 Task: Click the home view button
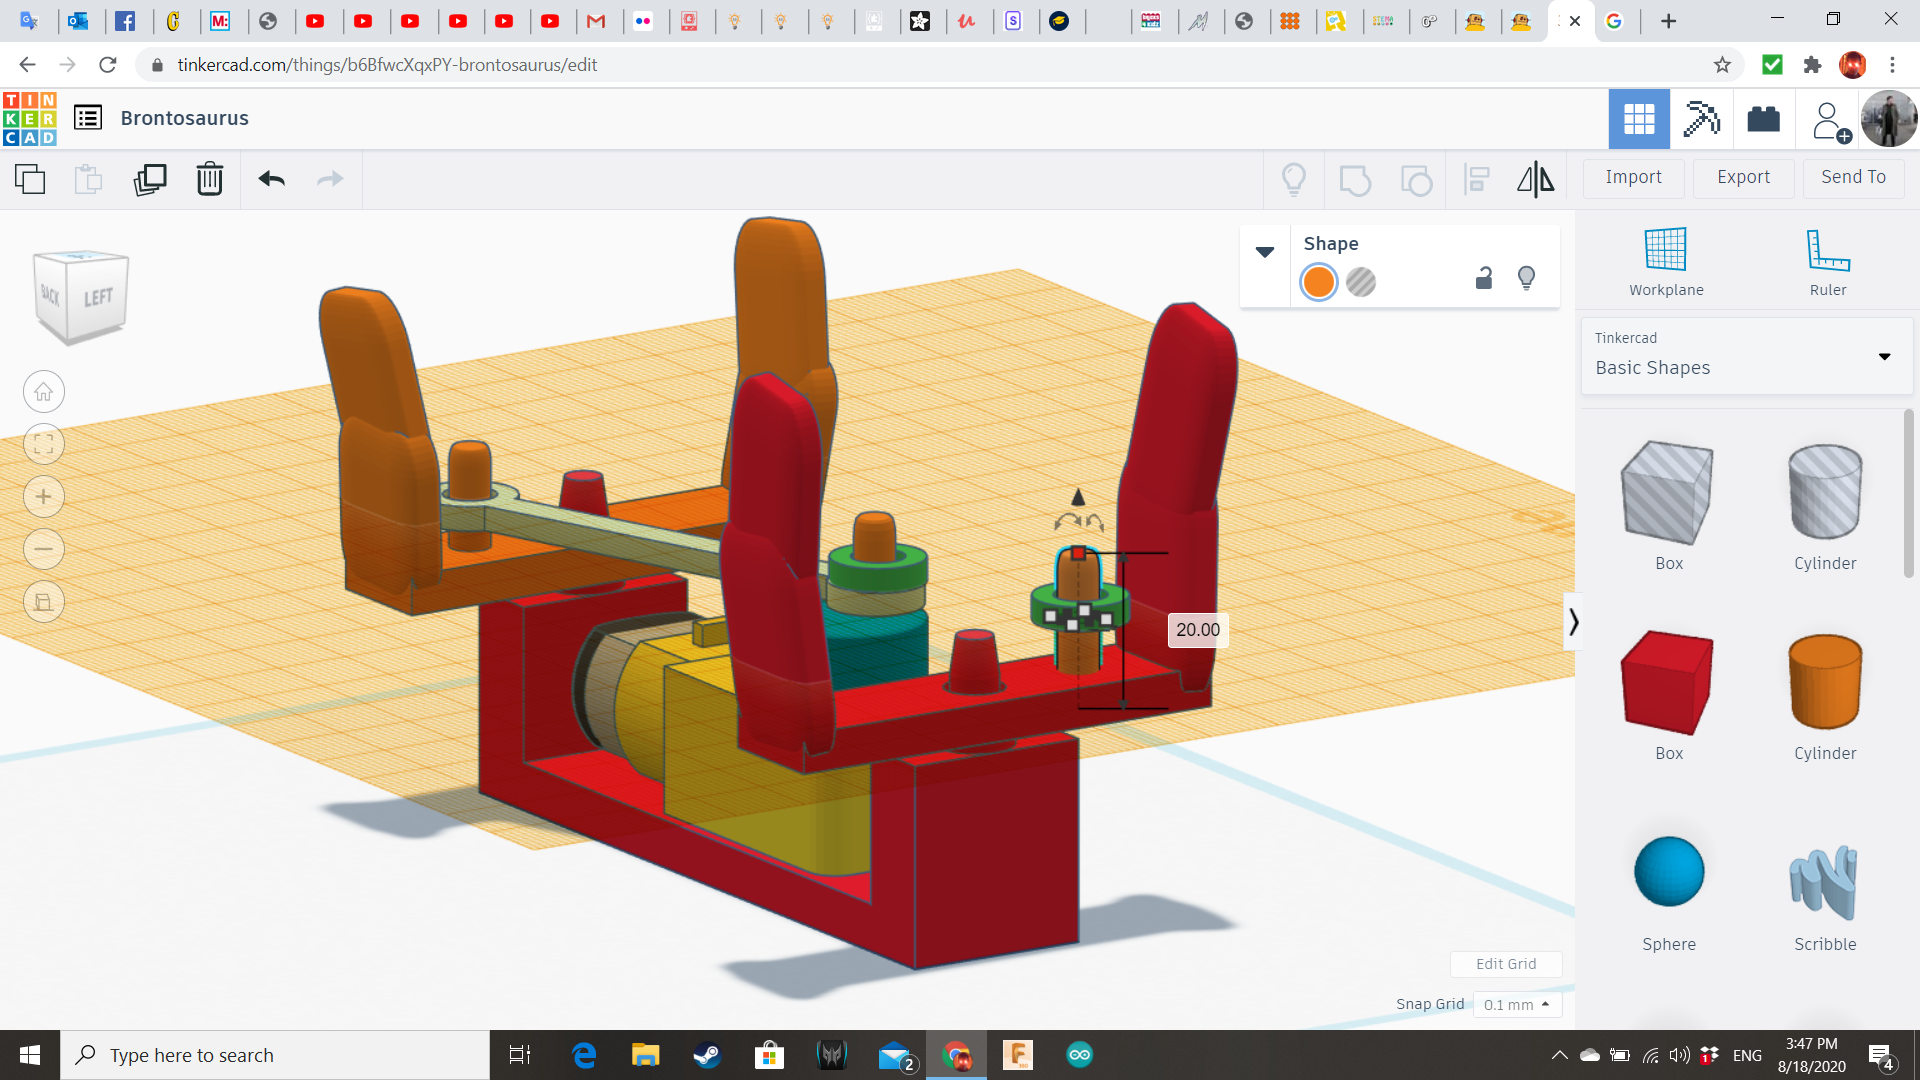43,391
